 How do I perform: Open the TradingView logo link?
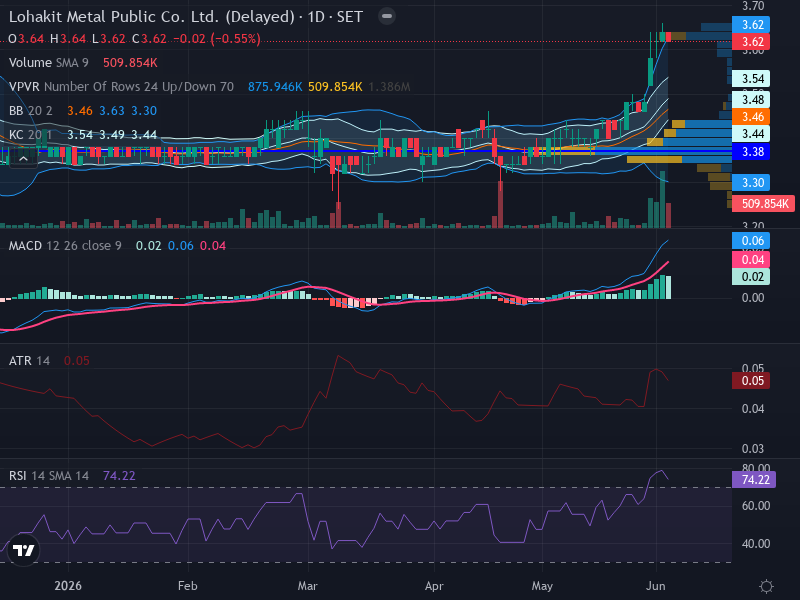pyautogui.click(x=23, y=550)
